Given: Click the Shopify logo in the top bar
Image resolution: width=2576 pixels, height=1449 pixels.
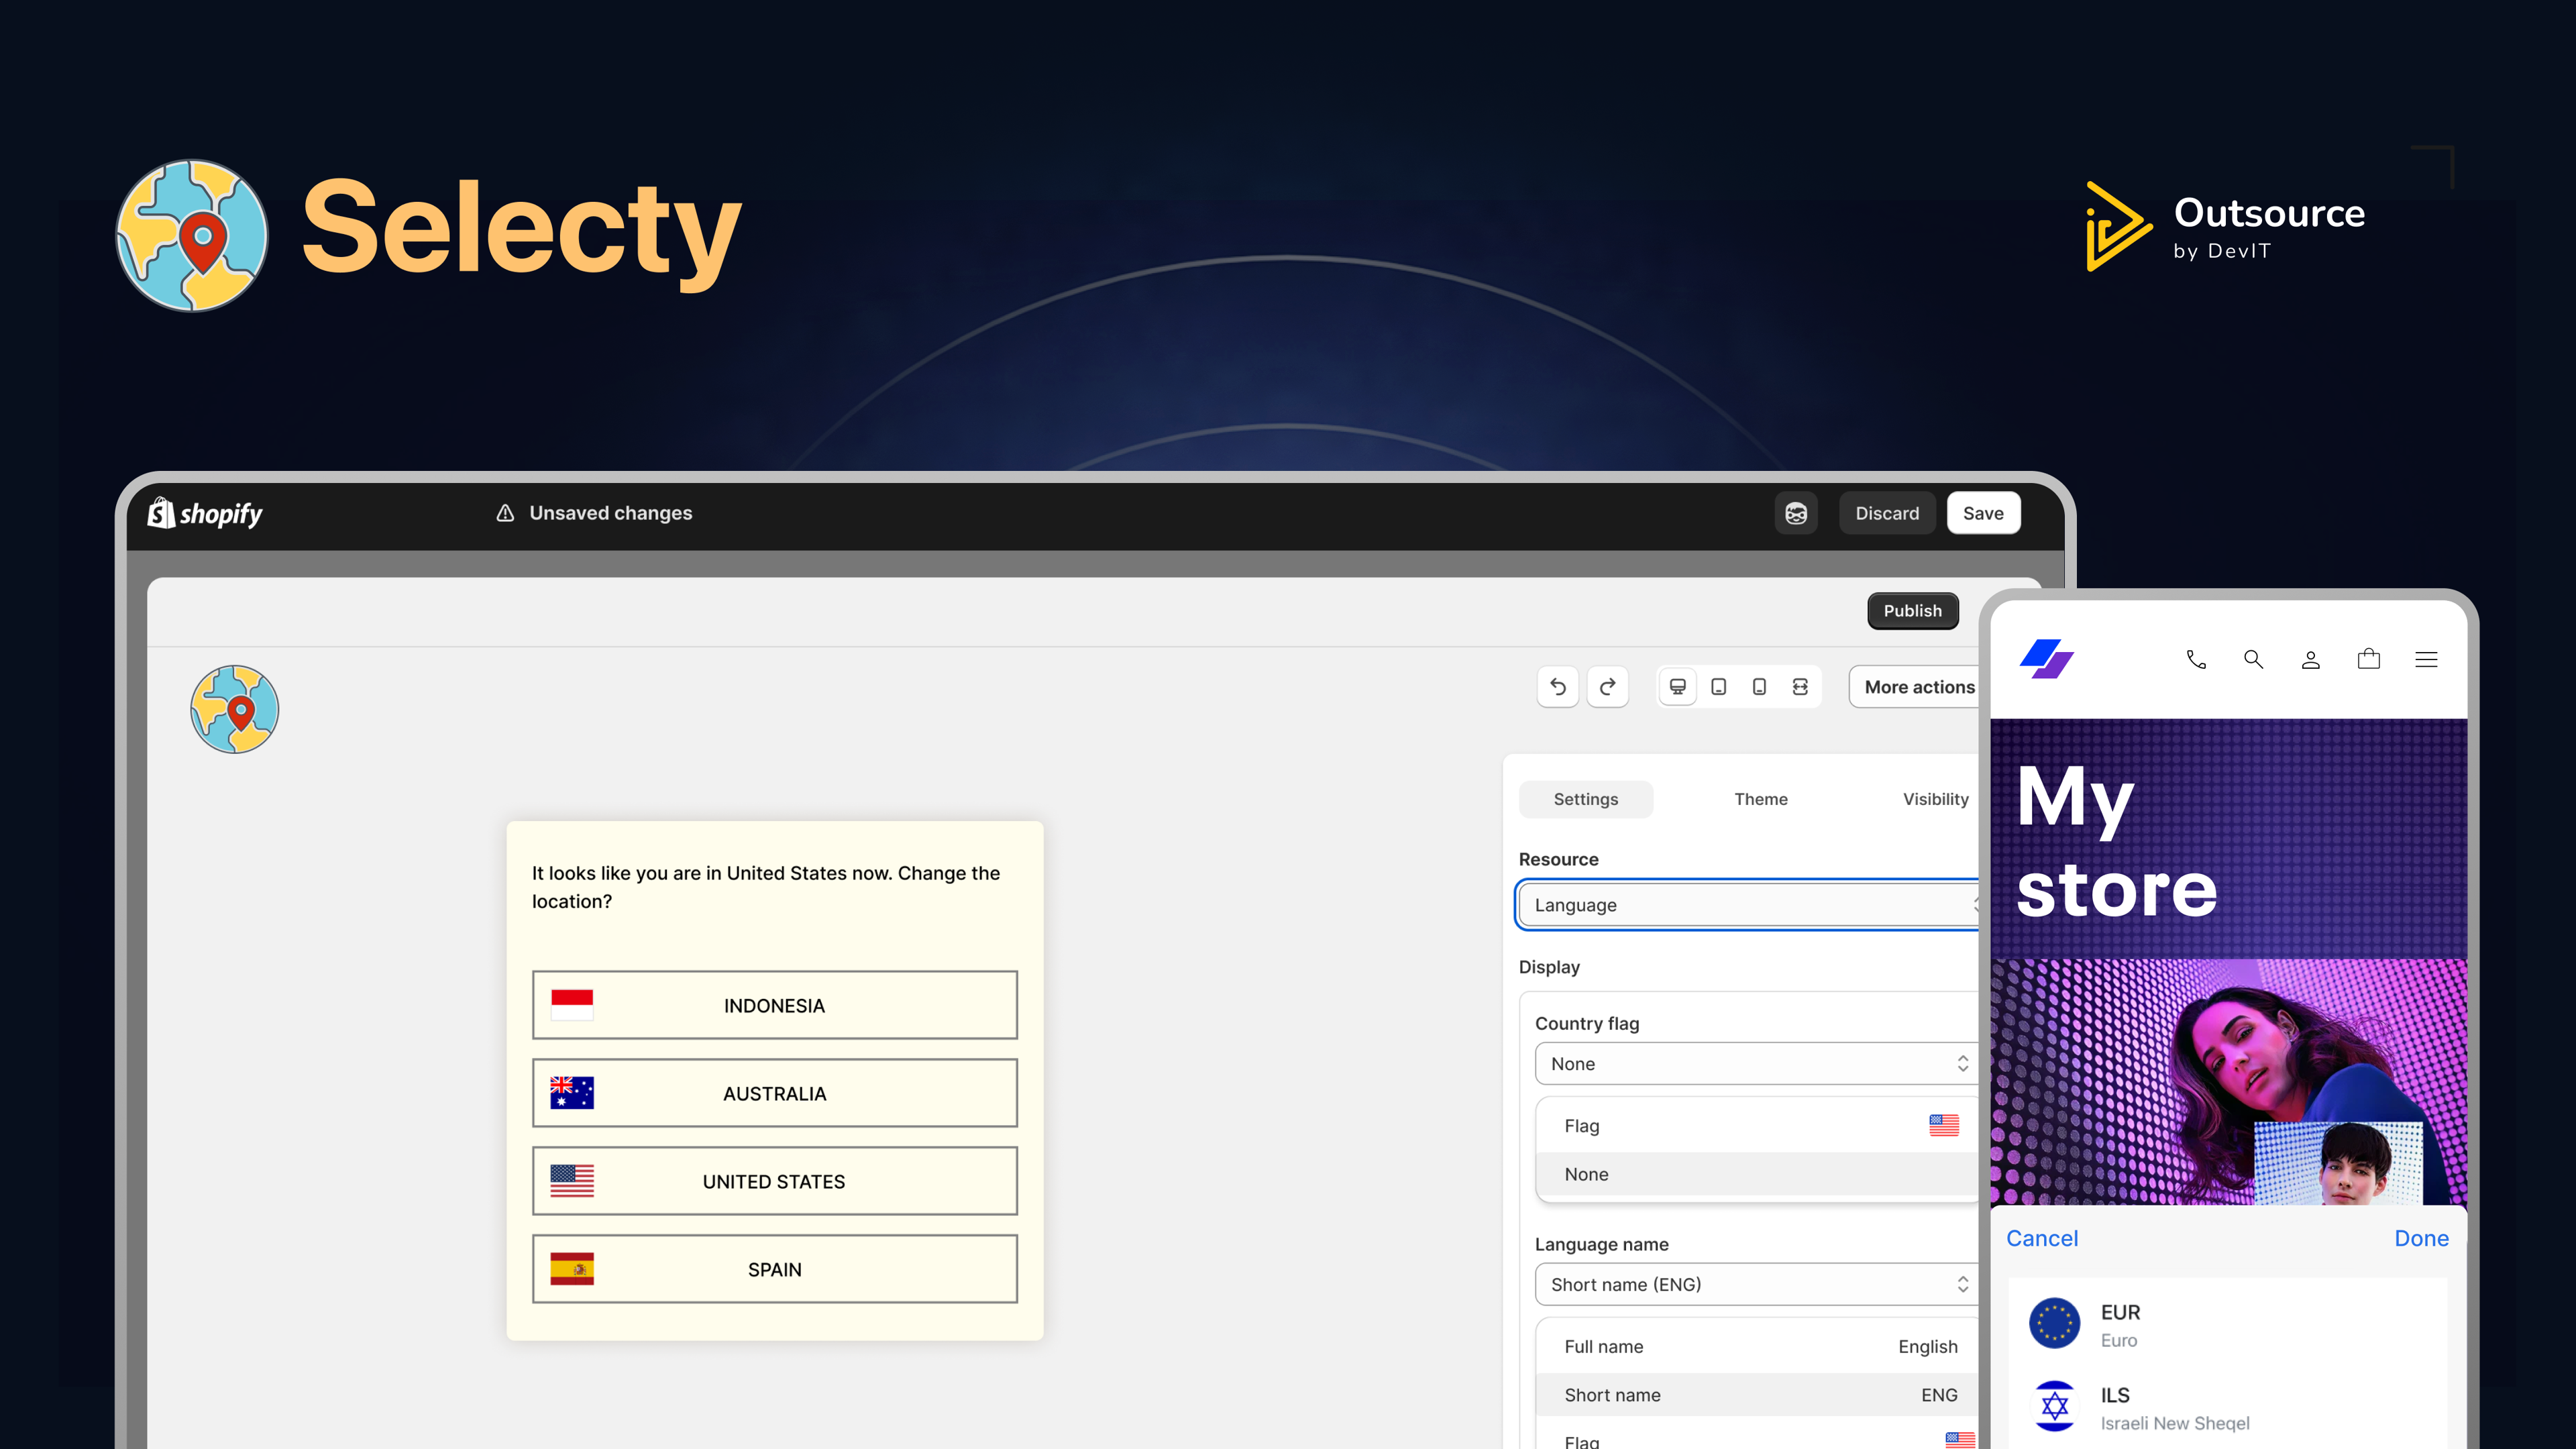Looking at the screenshot, I should coord(205,513).
